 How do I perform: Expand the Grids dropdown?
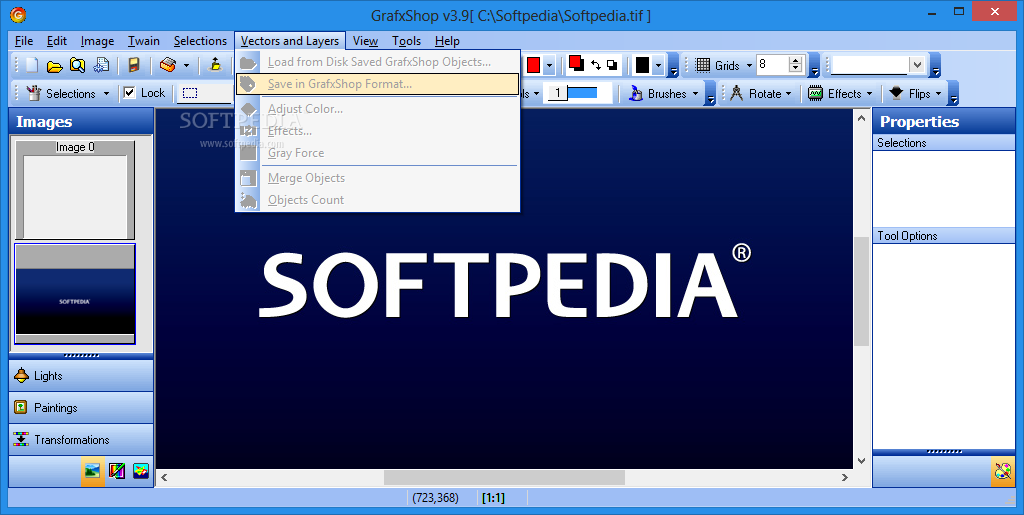coord(749,66)
